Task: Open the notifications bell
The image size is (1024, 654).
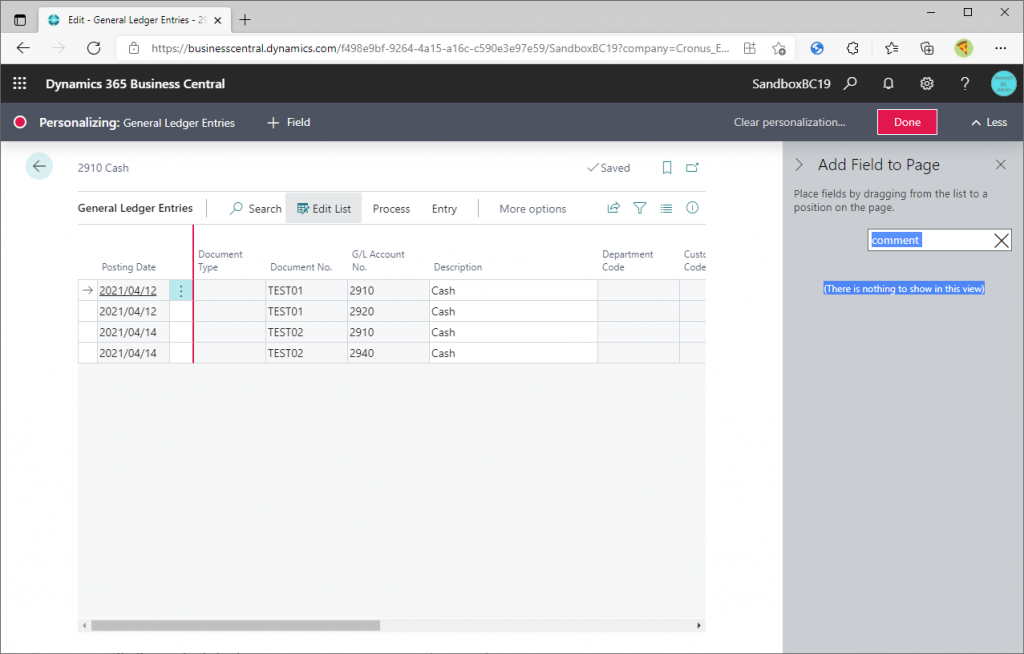Action: click(x=888, y=84)
